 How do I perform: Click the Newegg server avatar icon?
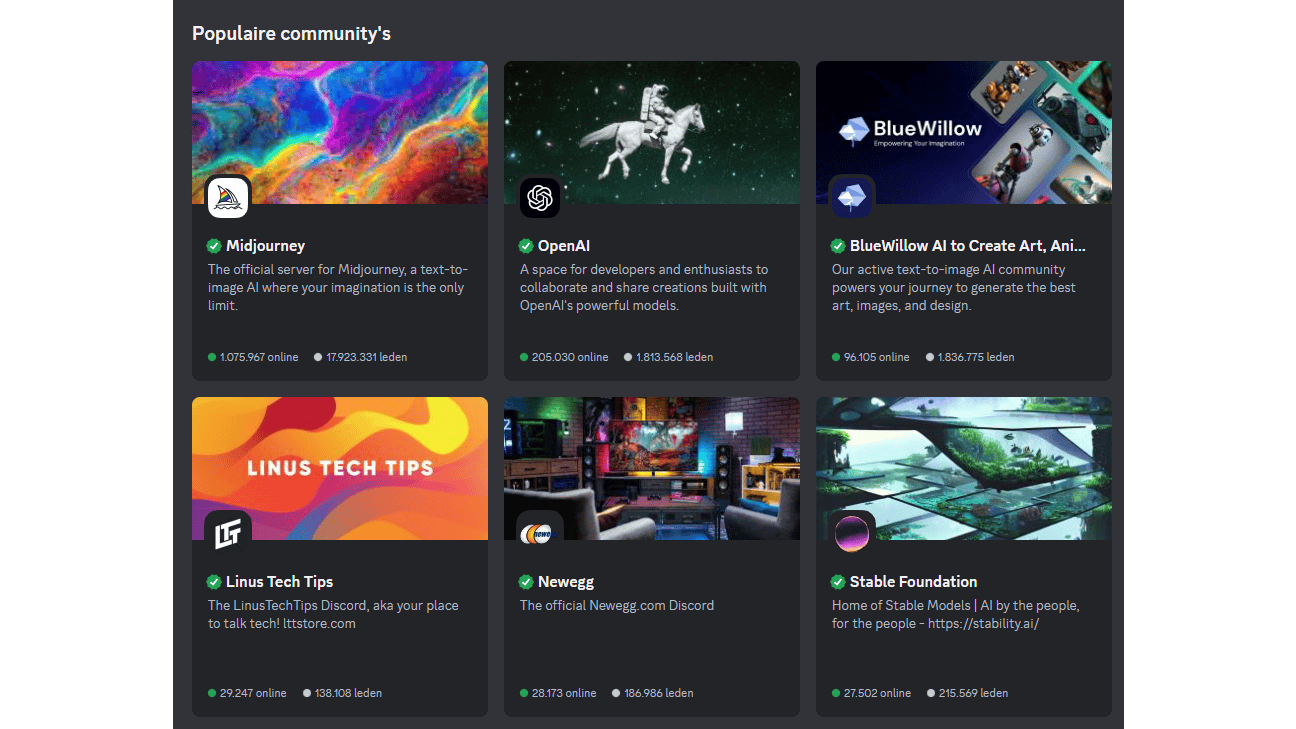tap(540, 534)
